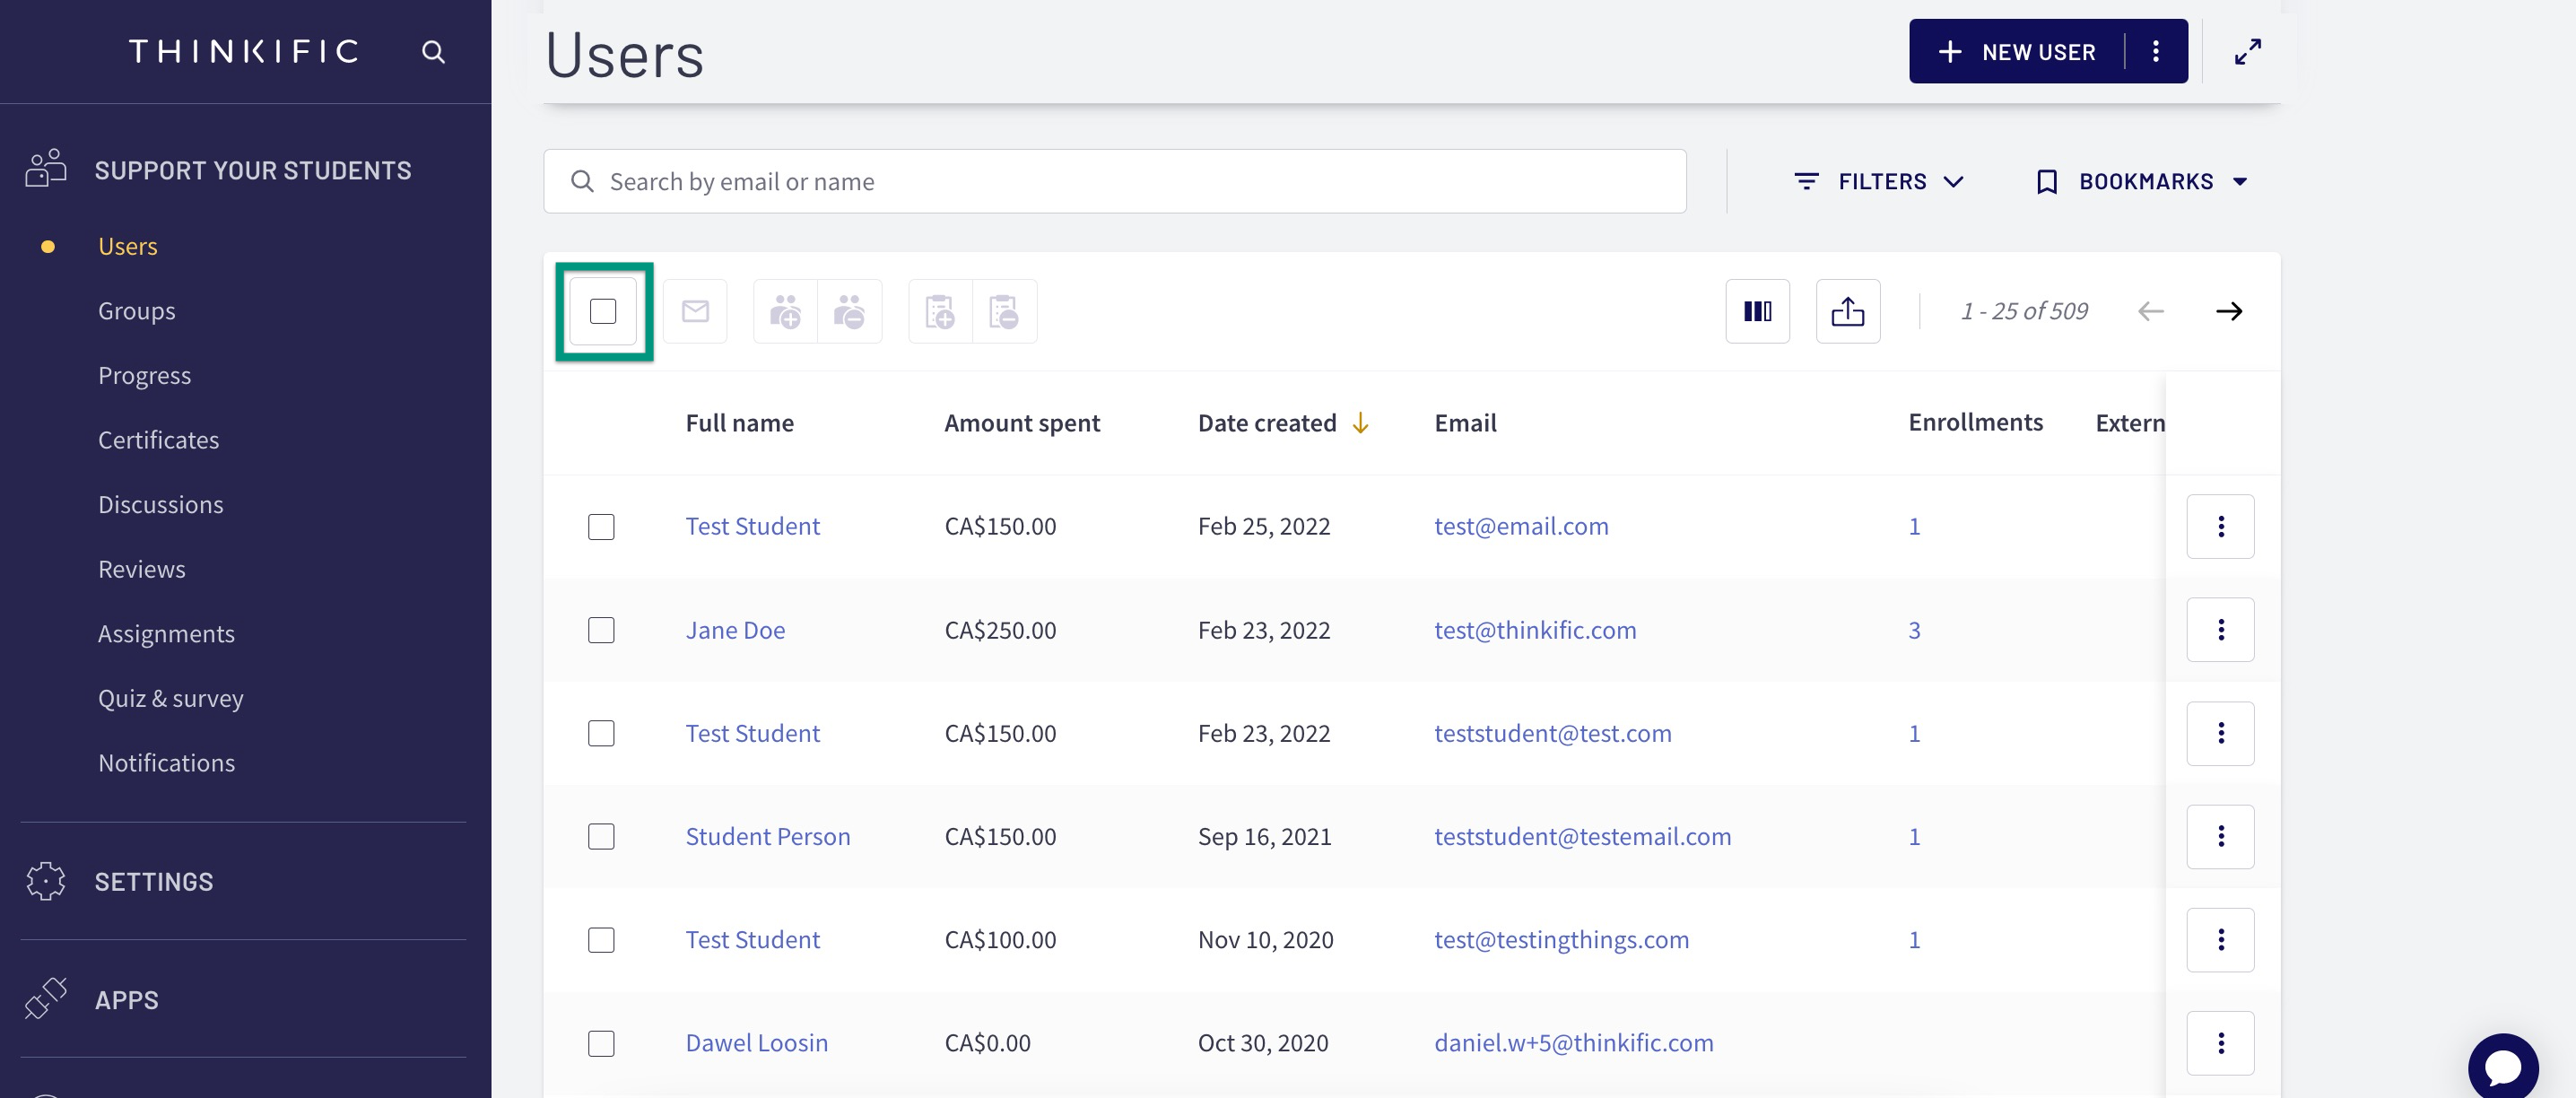Go to next page arrow
The image size is (2576, 1098).
click(x=2228, y=311)
